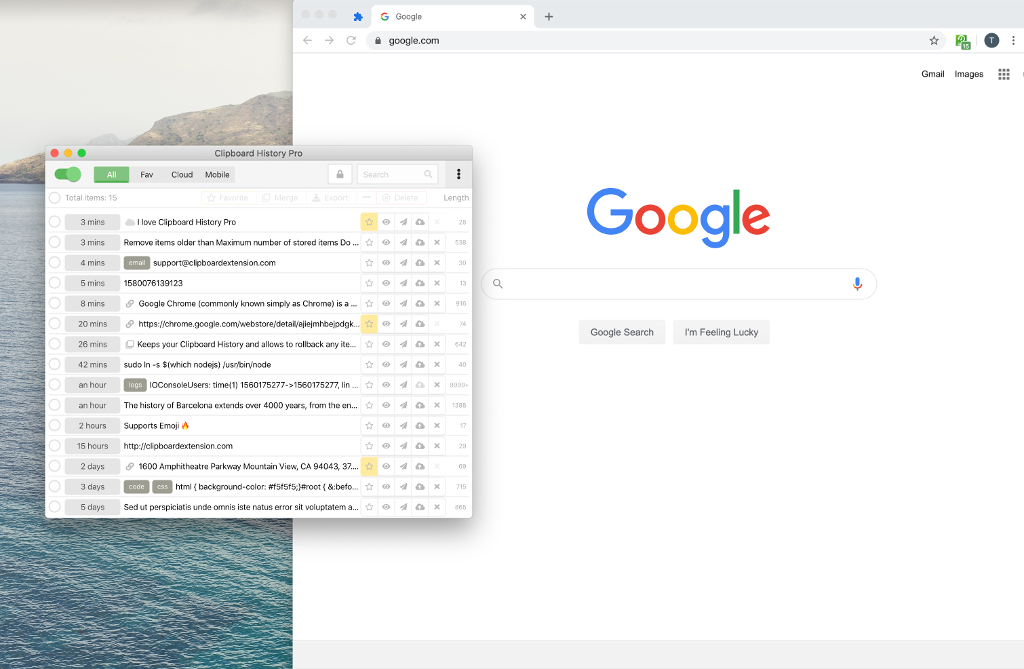Viewport: 1024px width, 669px height.
Task: Open the three-dot menu in Clipboard History Pro
Action: click(x=458, y=174)
